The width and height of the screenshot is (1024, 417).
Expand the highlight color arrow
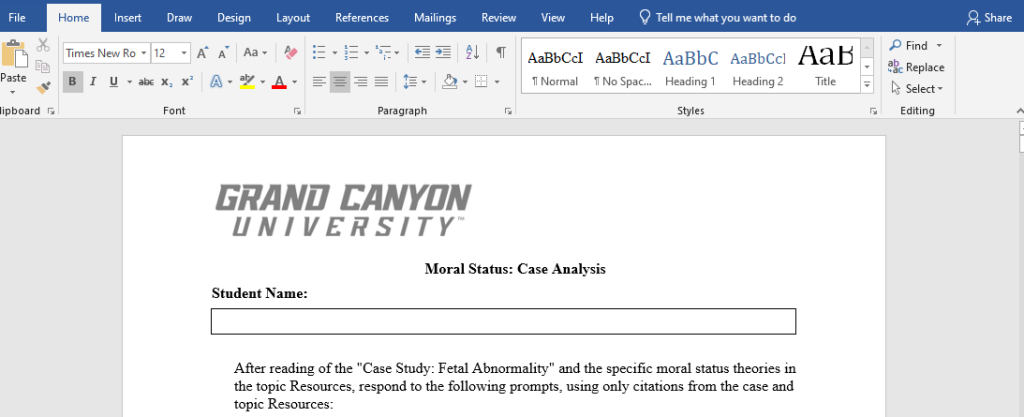click(263, 82)
